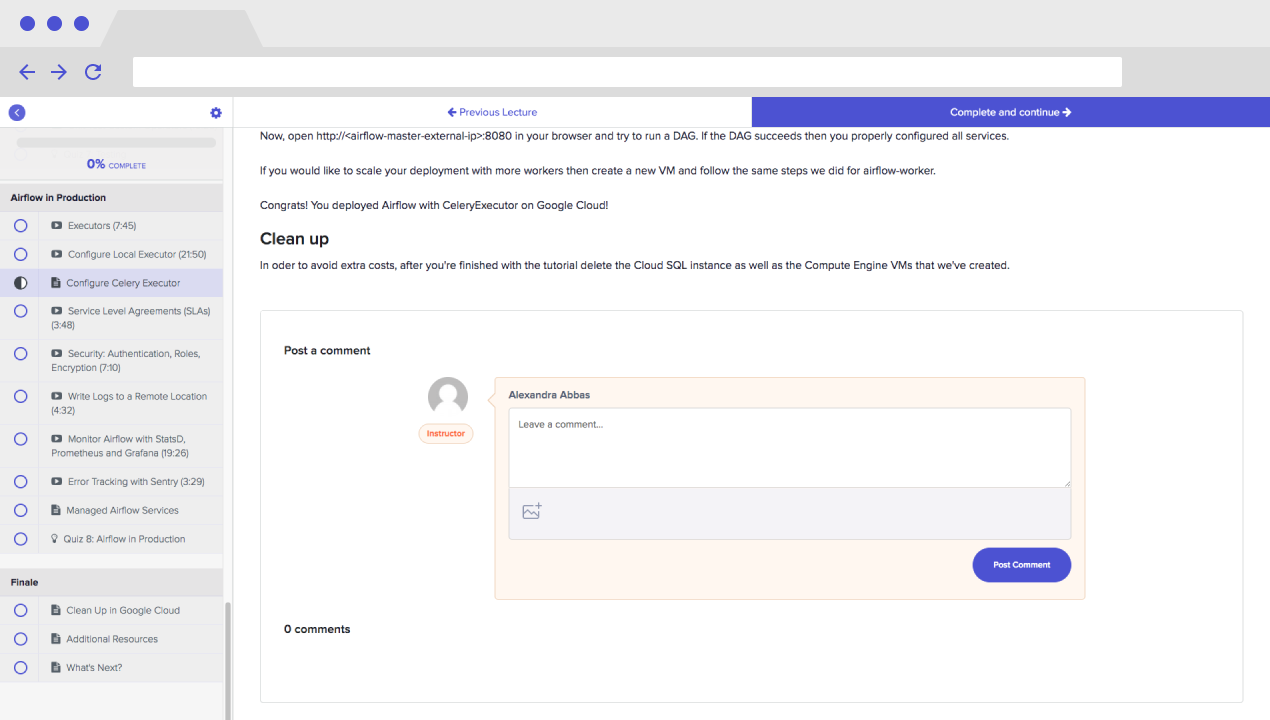Image resolution: width=1270 pixels, height=720 pixels.
Task: Click document icon beside What's Next?
Action: pyautogui.click(x=56, y=667)
